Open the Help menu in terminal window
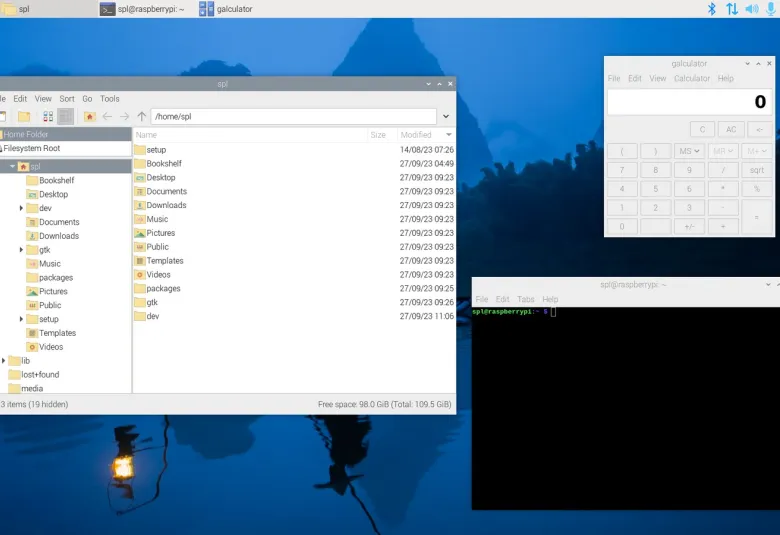This screenshot has height=535, width=780. tap(550, 299)
